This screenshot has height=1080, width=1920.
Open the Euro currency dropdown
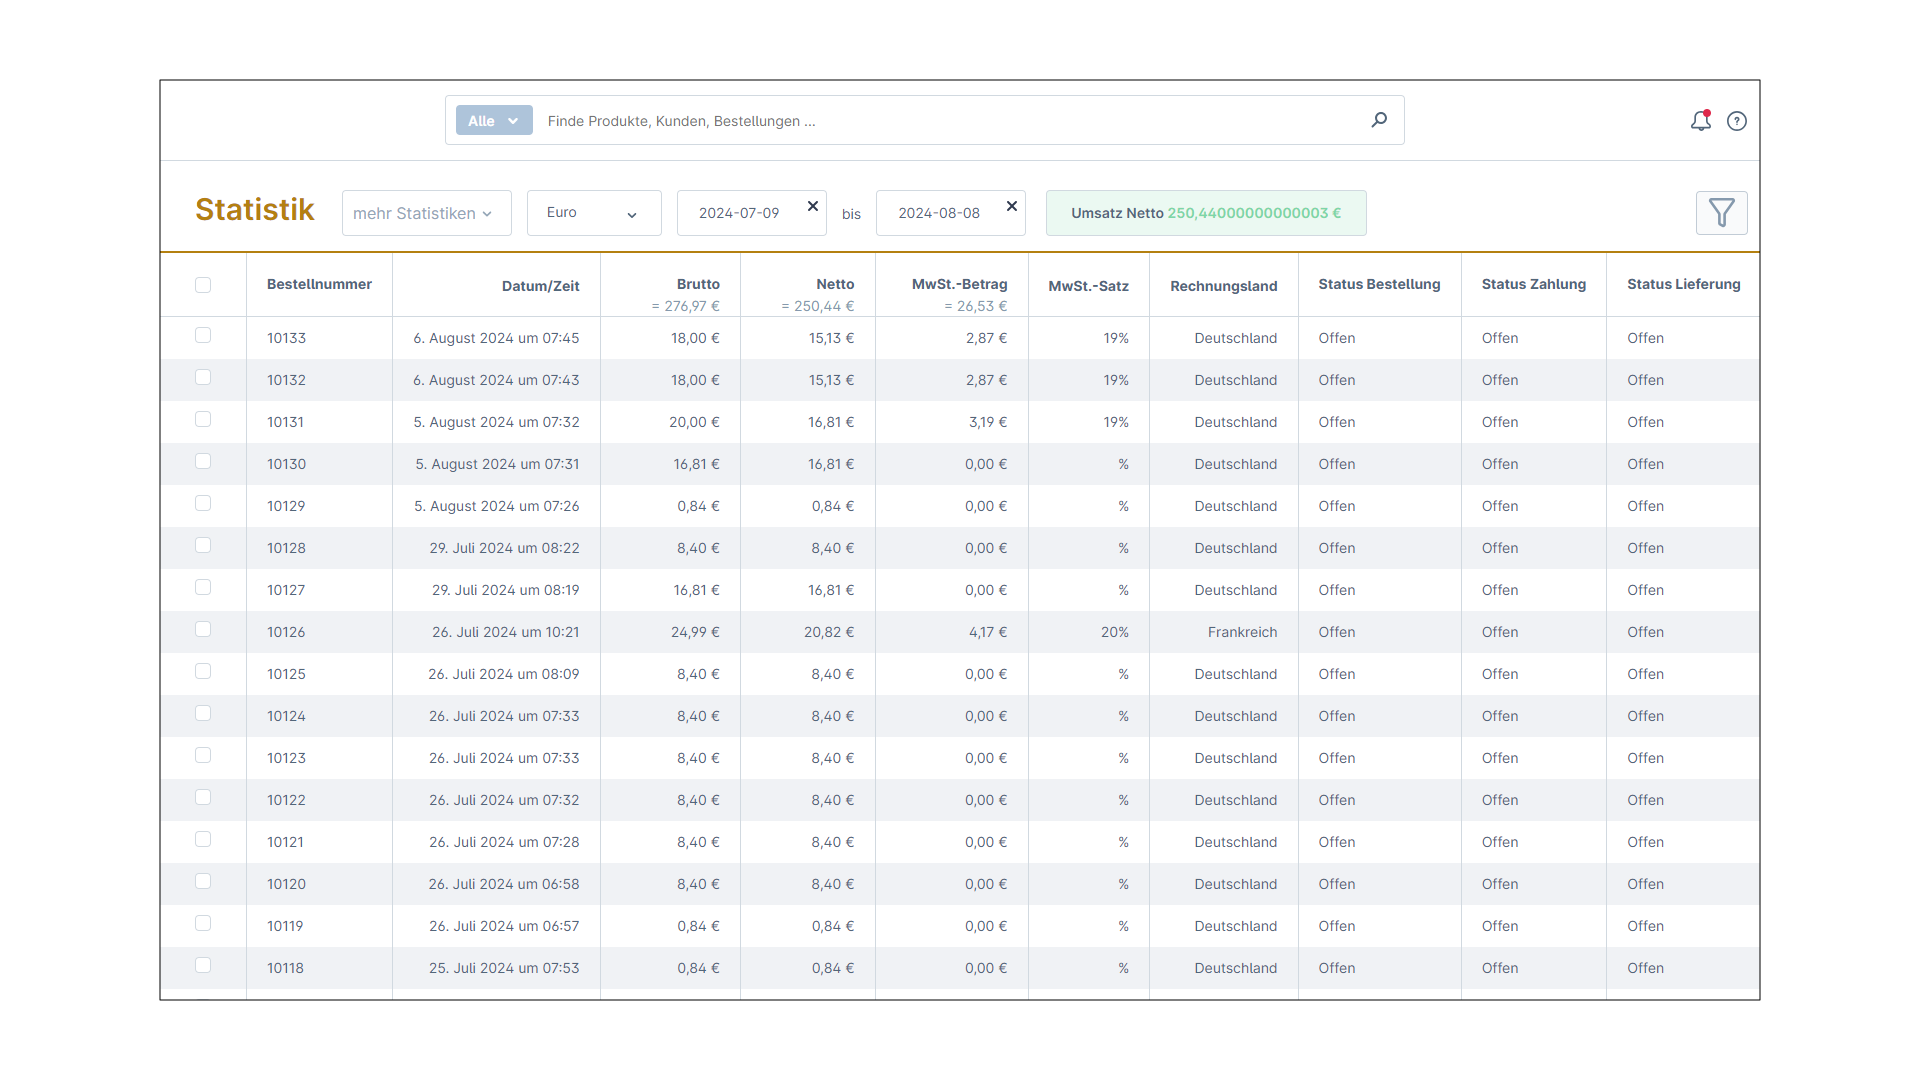pyautogui.click(x=594, y=213)
